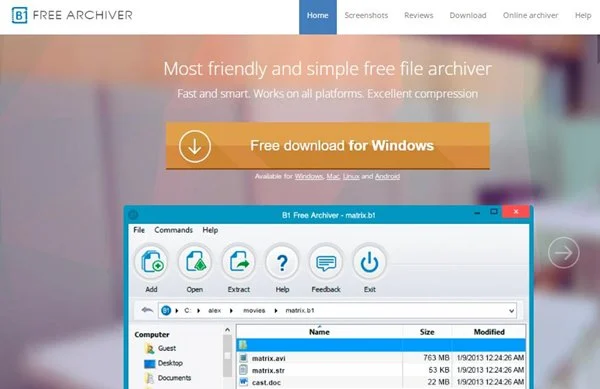The width and height of the screenshot is (600, 389).
Task: Select movies in the breadcrumb path
Action: [x=254, y=311]
